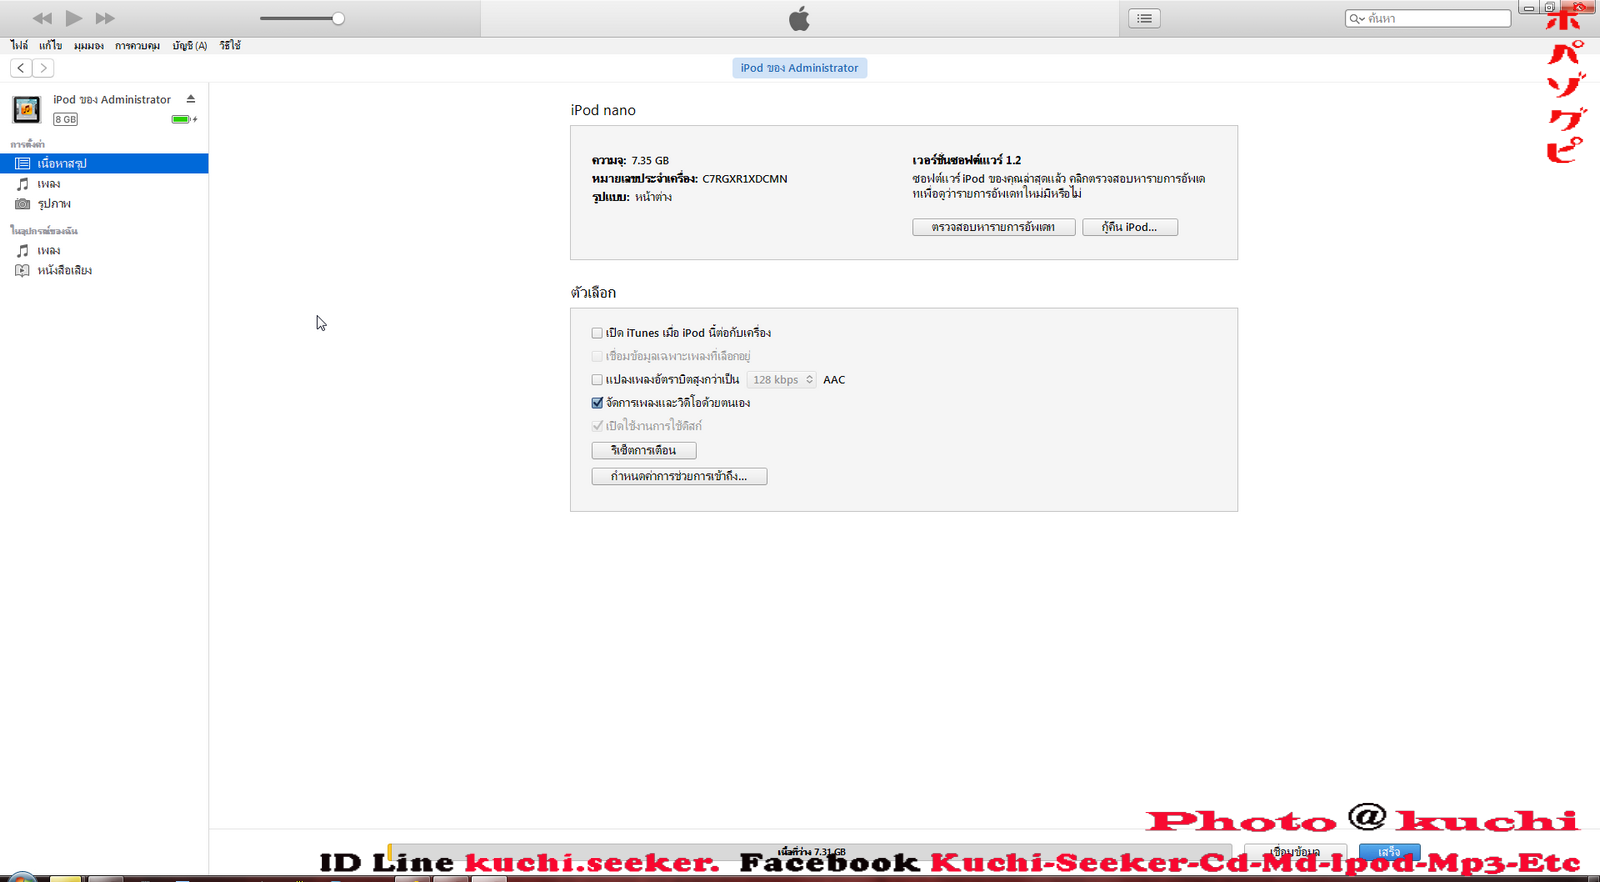1600x882 pixels.
Task: Click the รีเซ็ตการเตือน button
Action: click(643, 451)
